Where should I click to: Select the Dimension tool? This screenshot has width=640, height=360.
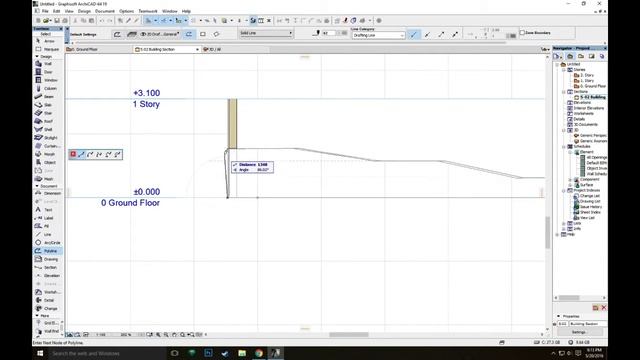coord(48,193)
